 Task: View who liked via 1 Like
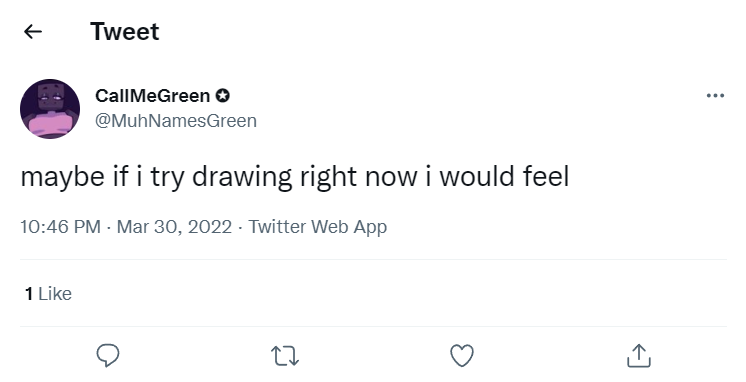[x=48, y=294]
